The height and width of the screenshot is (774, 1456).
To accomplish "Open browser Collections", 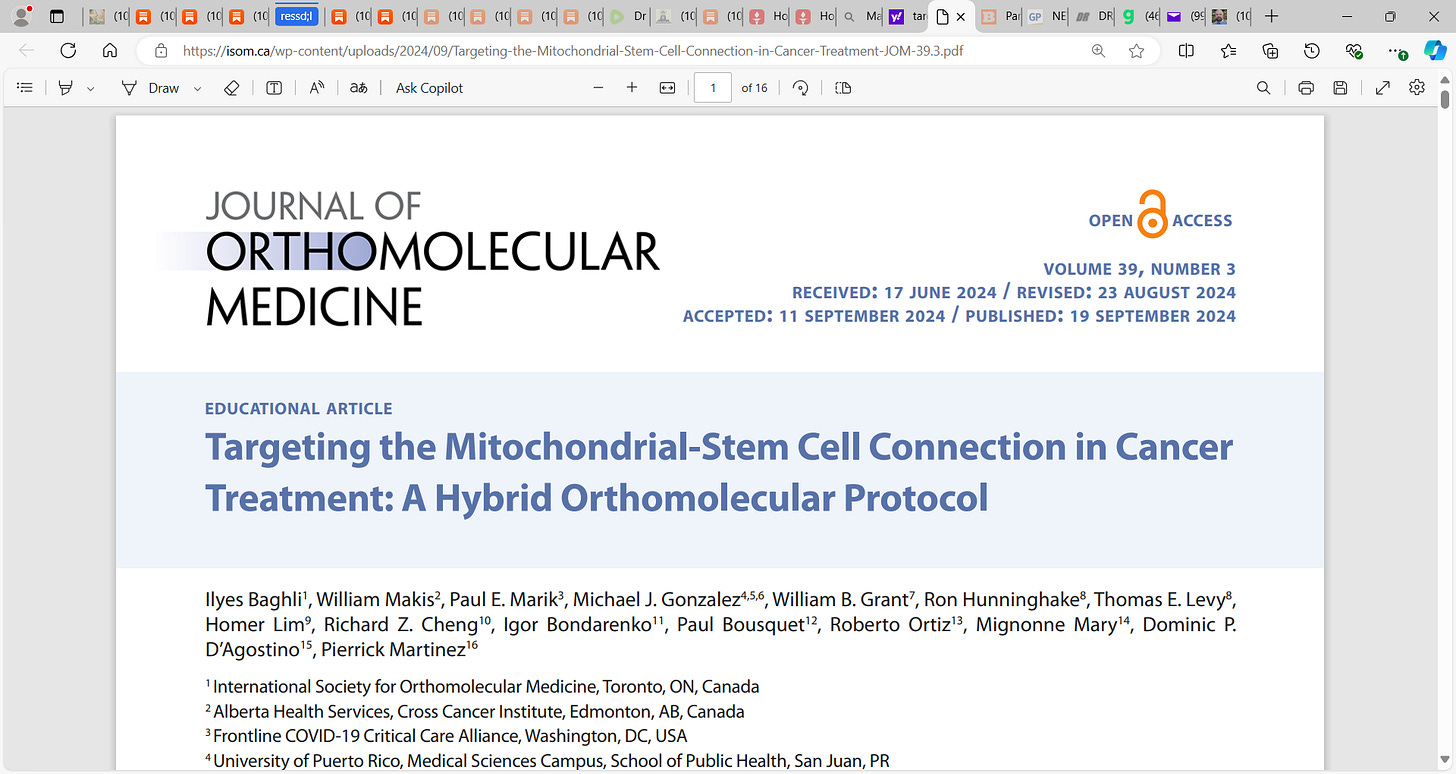I will coord(1270,51).
